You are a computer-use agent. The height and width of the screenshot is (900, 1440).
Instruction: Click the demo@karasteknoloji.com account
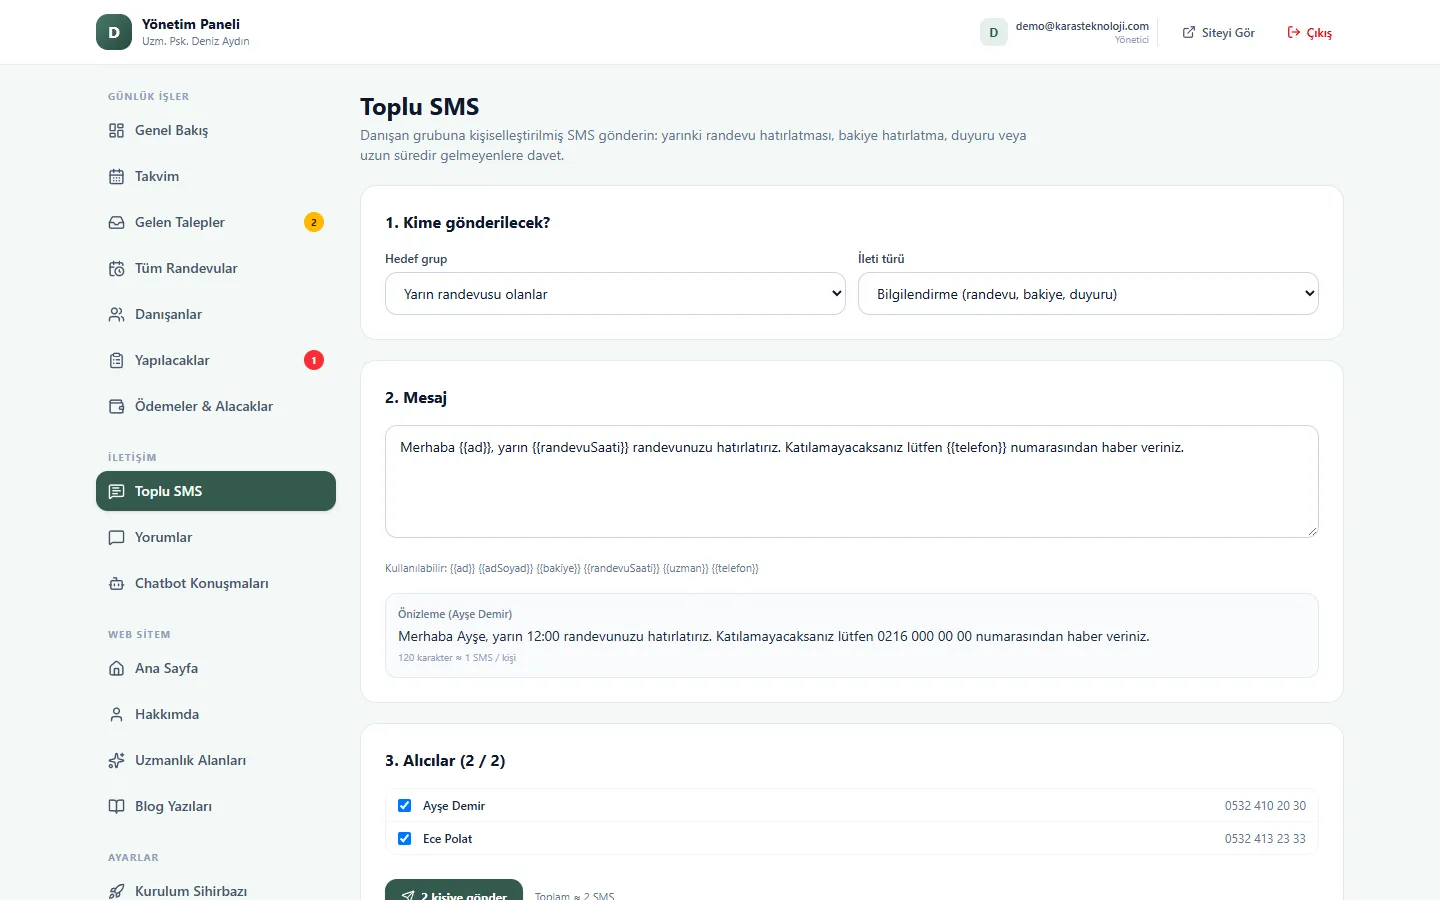[1065, 32]
